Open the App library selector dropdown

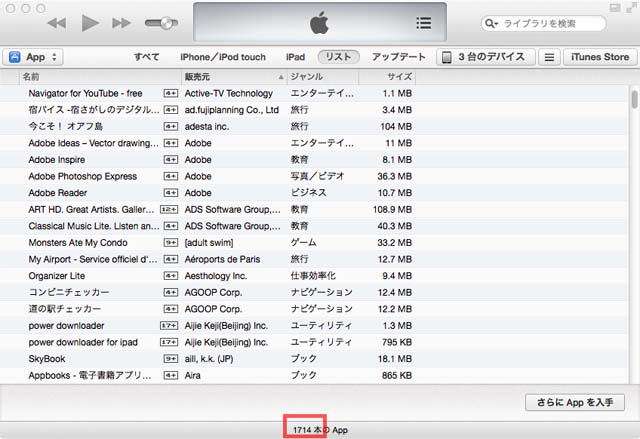tap(33, 57)
